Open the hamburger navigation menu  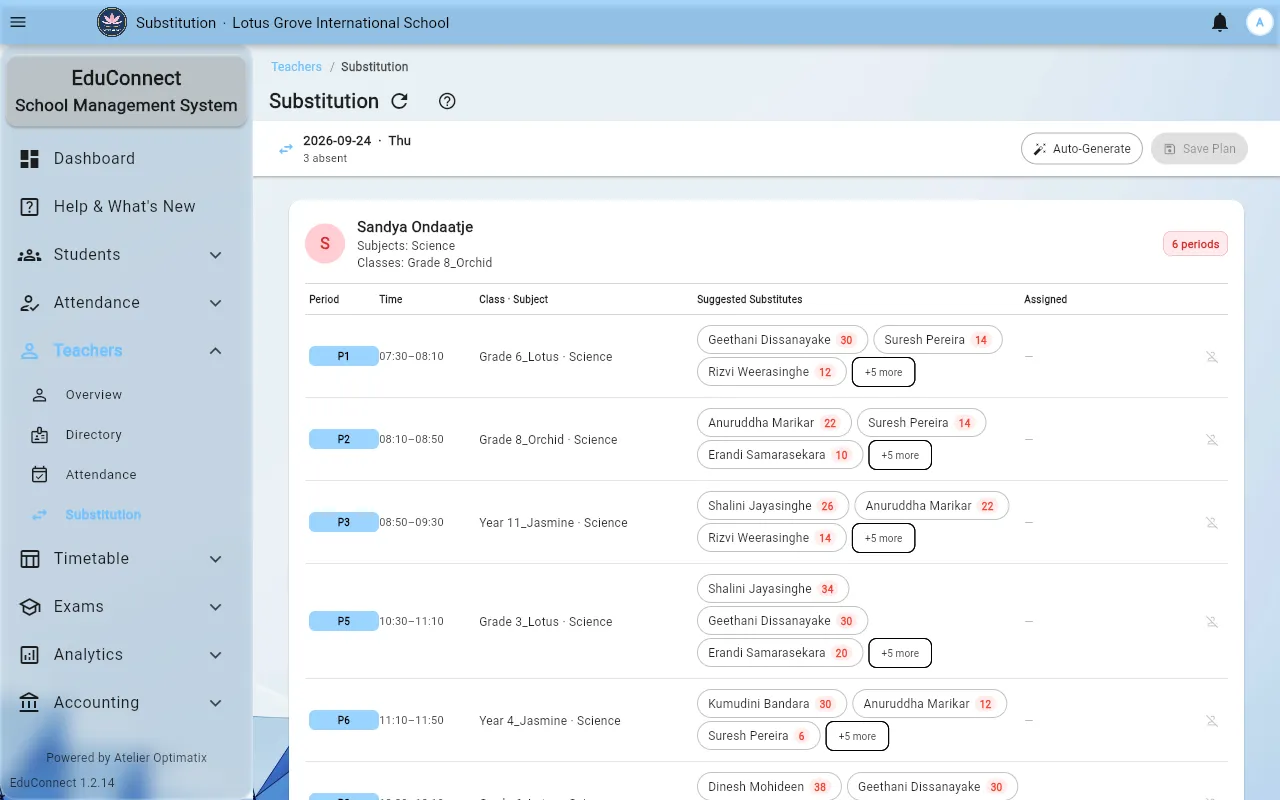pyautogui.click(x=17, y=22)
